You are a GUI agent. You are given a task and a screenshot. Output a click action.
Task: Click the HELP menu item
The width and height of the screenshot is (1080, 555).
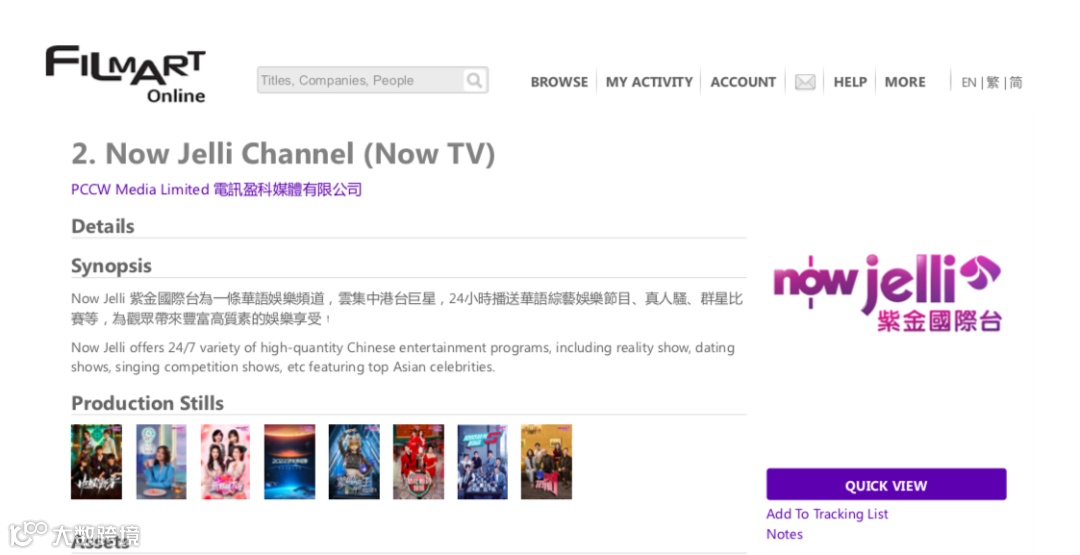(x=850, y=82)
